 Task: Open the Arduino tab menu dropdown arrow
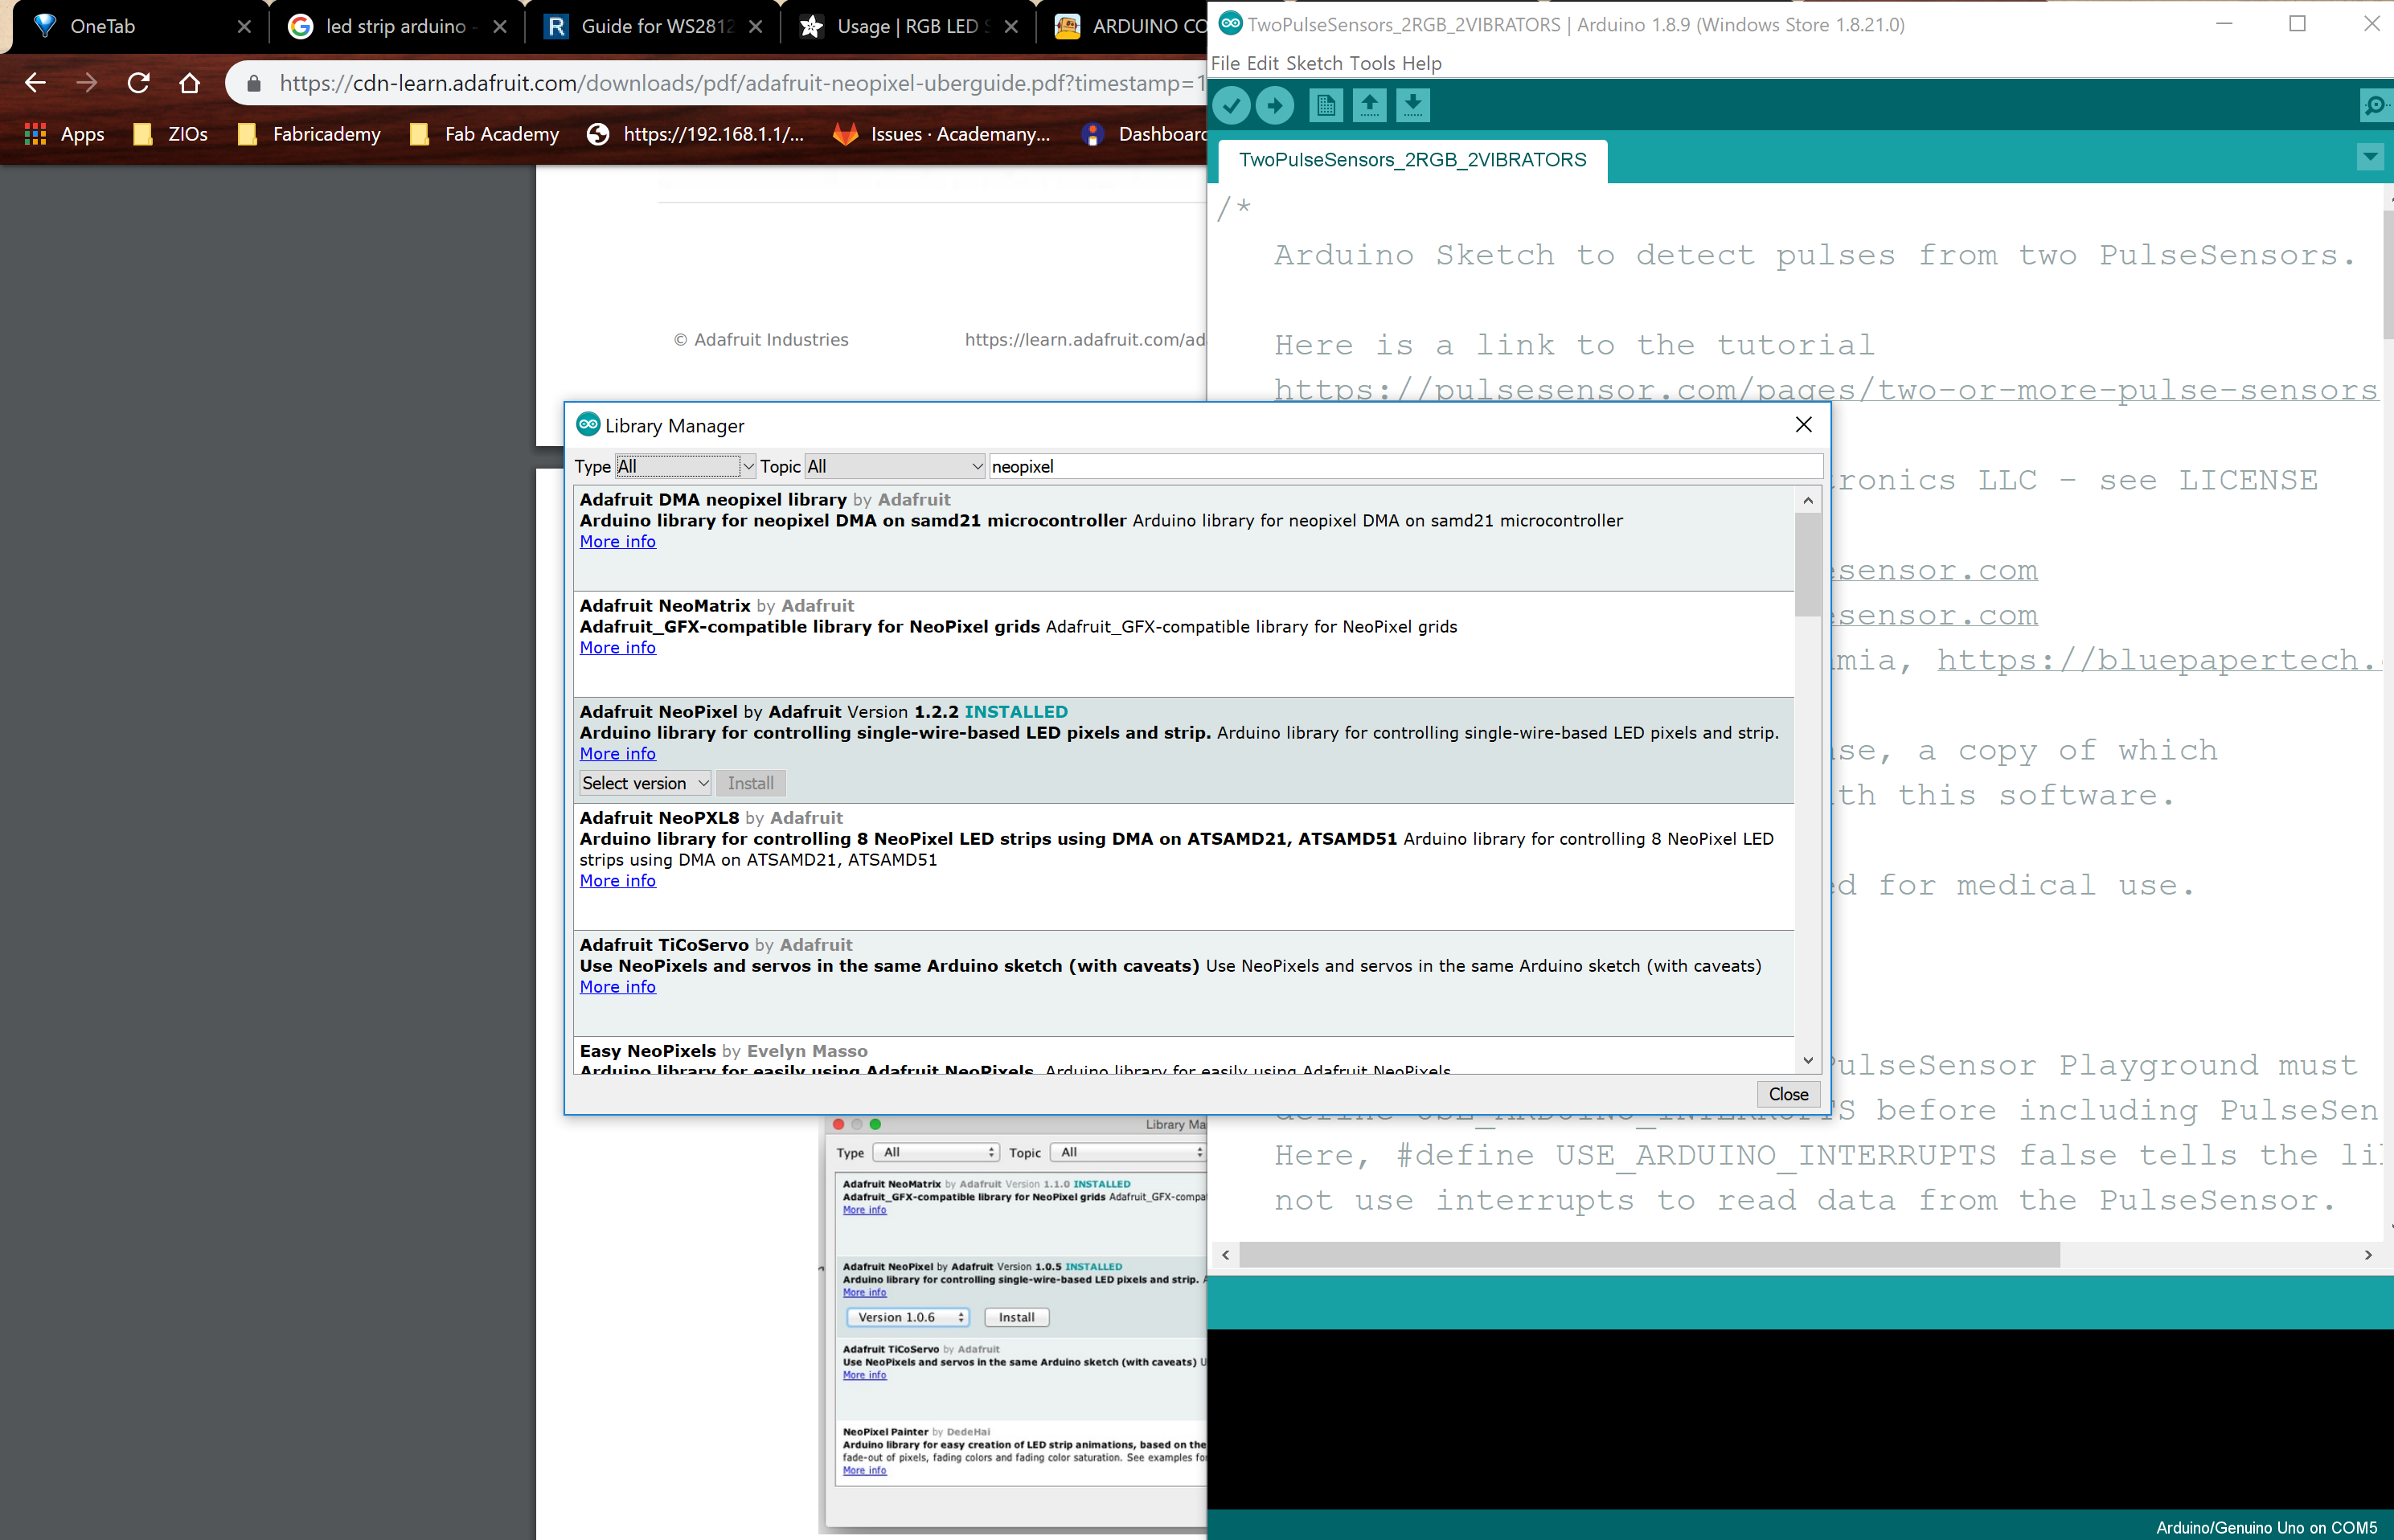2370,157
